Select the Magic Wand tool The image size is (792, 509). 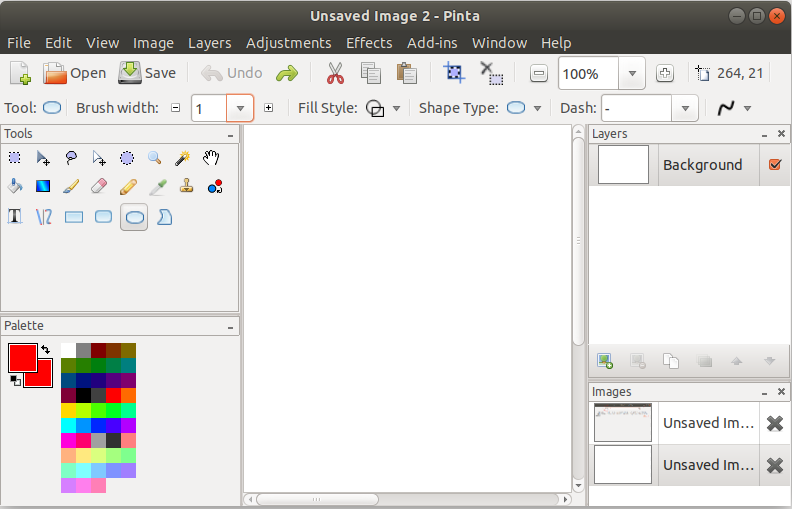pos(182,158)
